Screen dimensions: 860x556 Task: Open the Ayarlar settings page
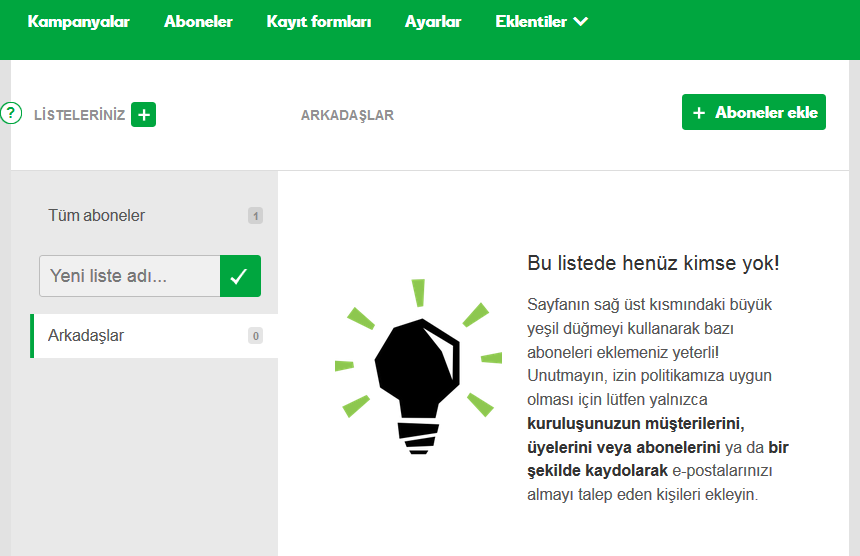tap(433, 21)
